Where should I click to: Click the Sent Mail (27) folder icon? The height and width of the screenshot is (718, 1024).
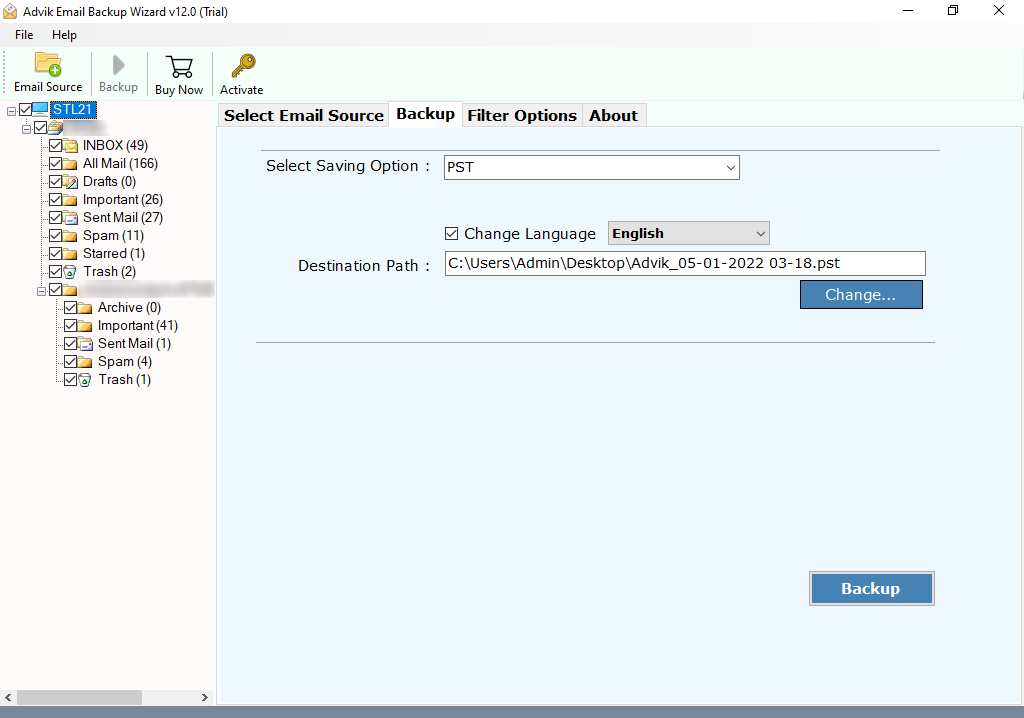click(x=70, y=218)
